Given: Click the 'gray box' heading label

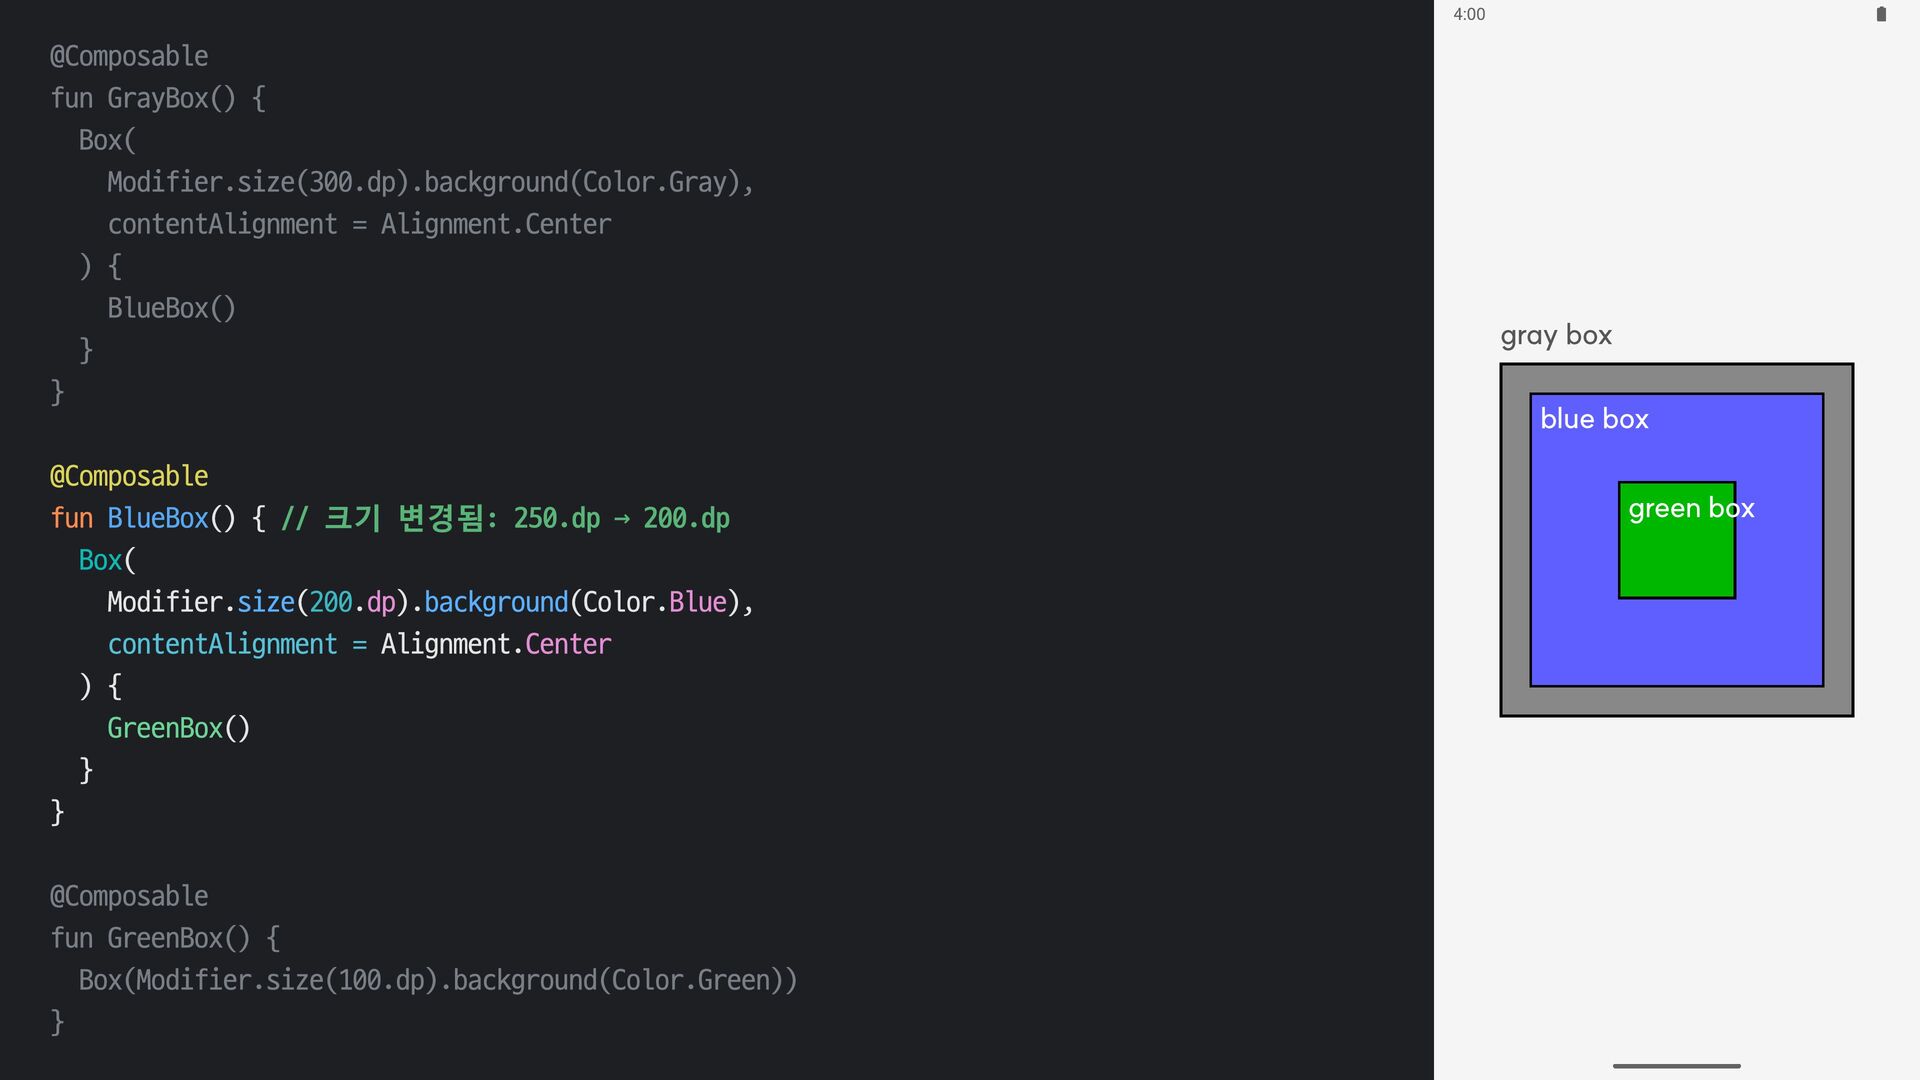Looking at the screenshot, I should pyautogui.click(x=1556, y=335).
